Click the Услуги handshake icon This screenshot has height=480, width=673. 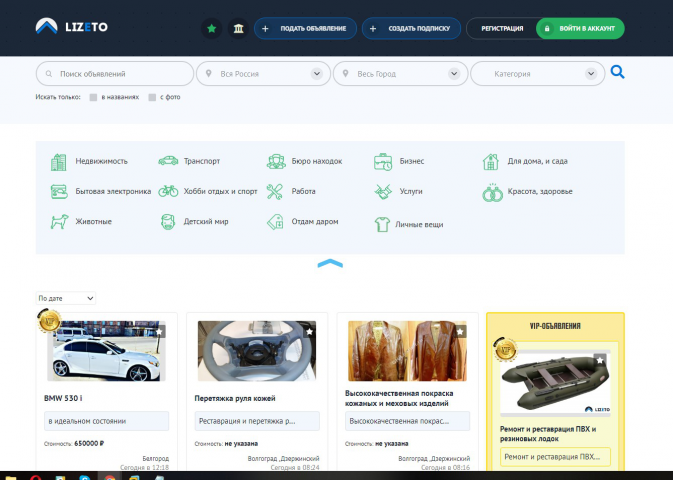click(383, 191)
